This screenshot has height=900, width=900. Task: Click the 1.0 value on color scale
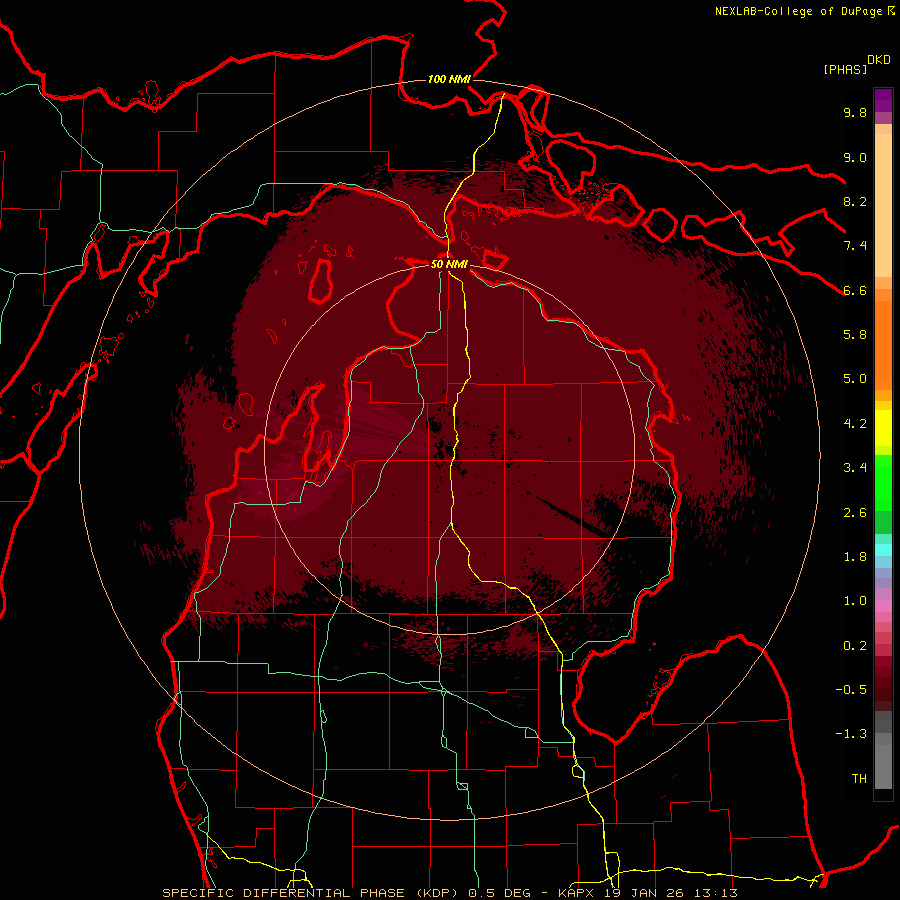[855, 601]
